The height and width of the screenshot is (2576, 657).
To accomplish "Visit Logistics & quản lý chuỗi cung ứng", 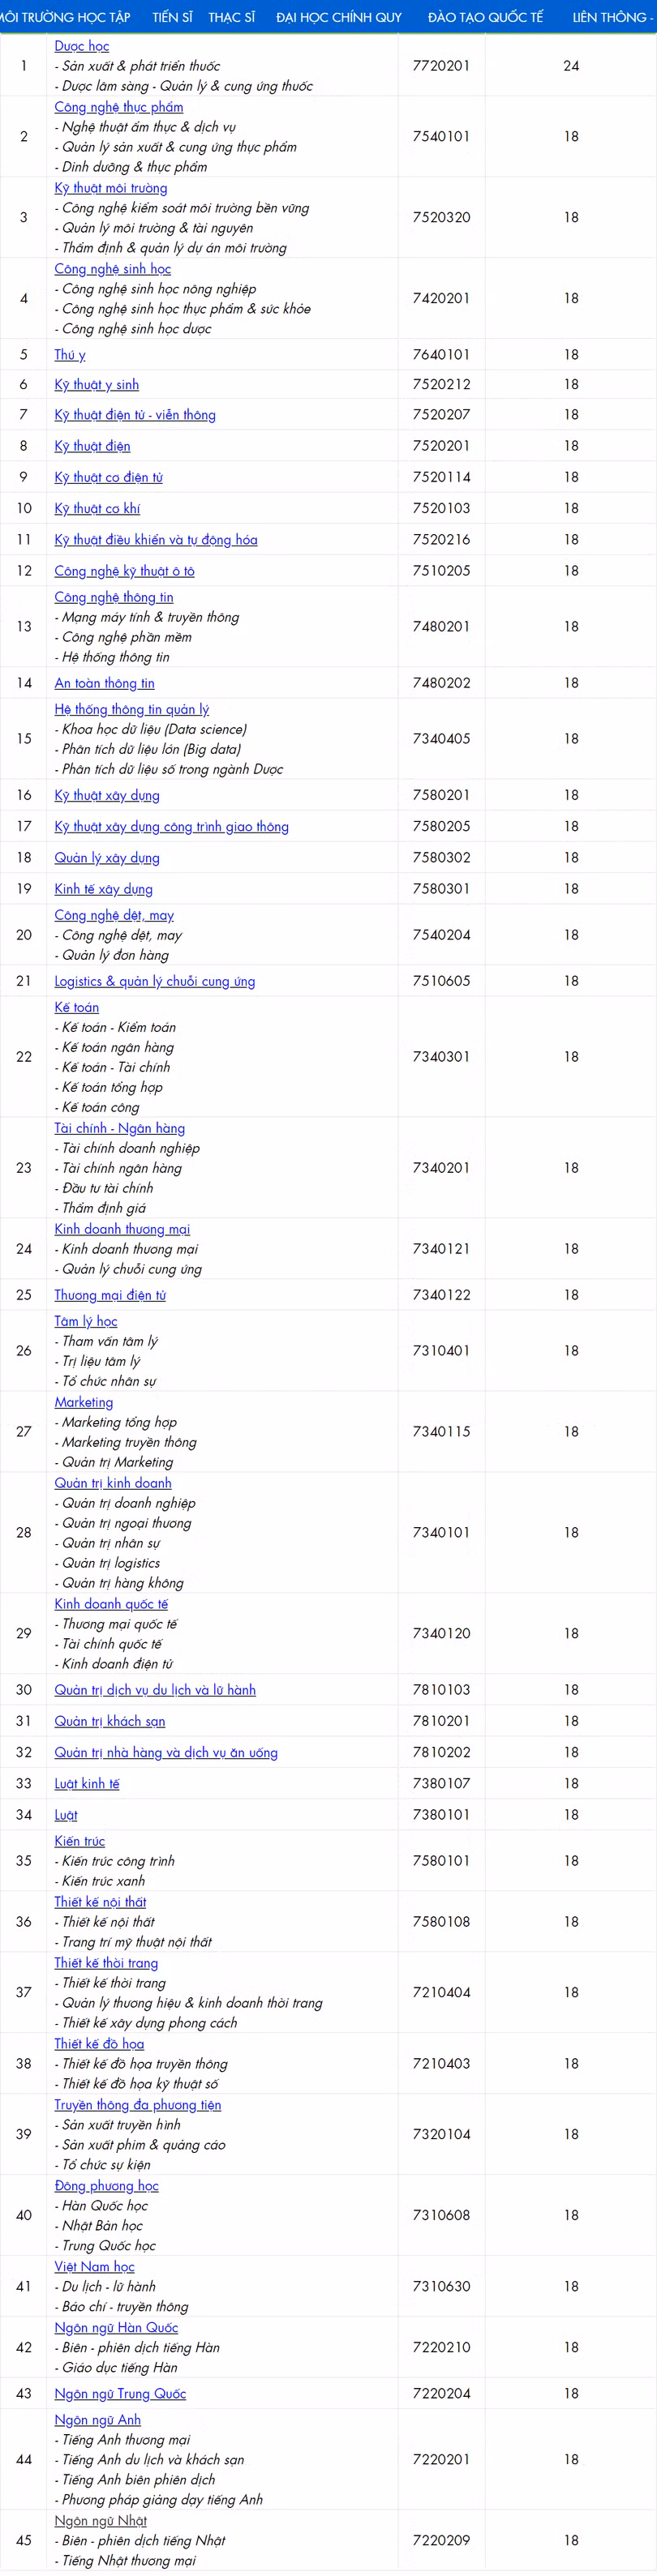I will tap(154, 981).
